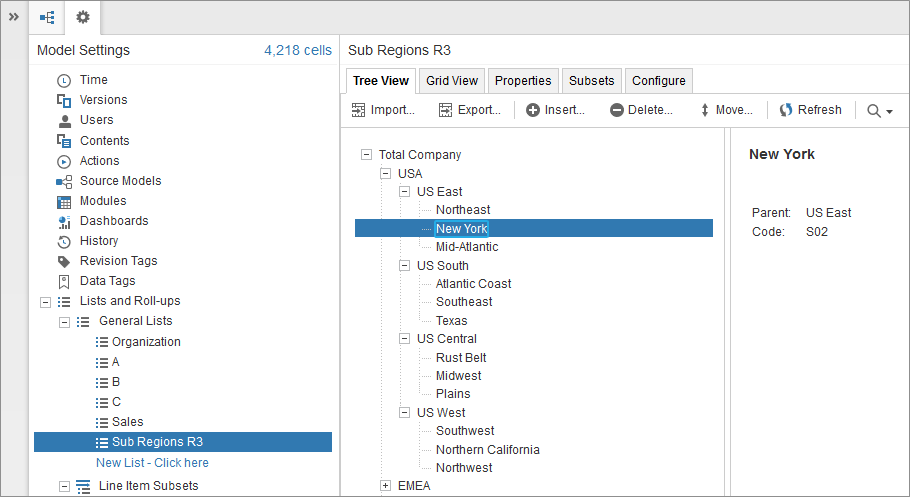Click the Lists and Roll-ups list icon
Viewport: 910px width, 497px height.
[x=64, y=301]
